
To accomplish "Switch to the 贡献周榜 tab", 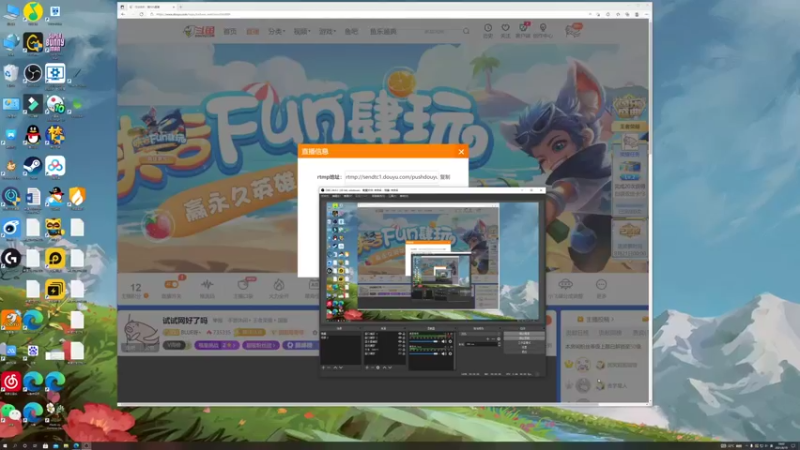I will pyautogui.click(x=610, y=333).
